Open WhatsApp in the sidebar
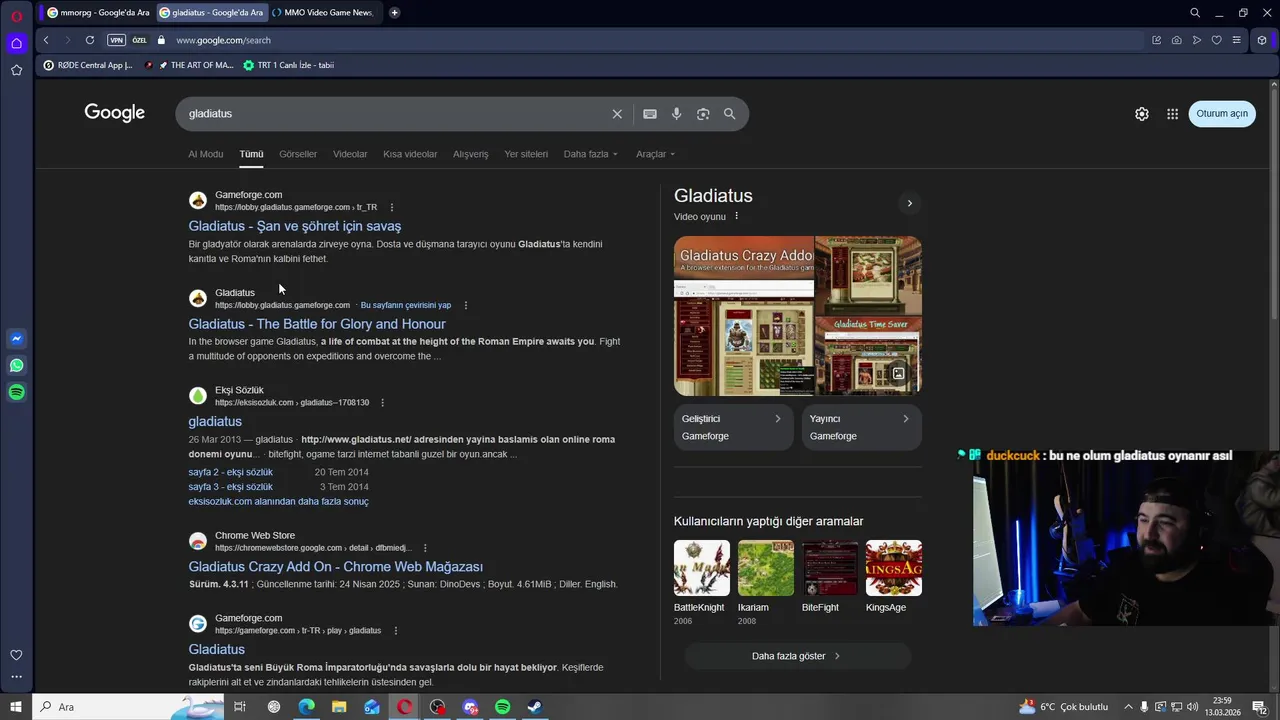 pos(16,366)
